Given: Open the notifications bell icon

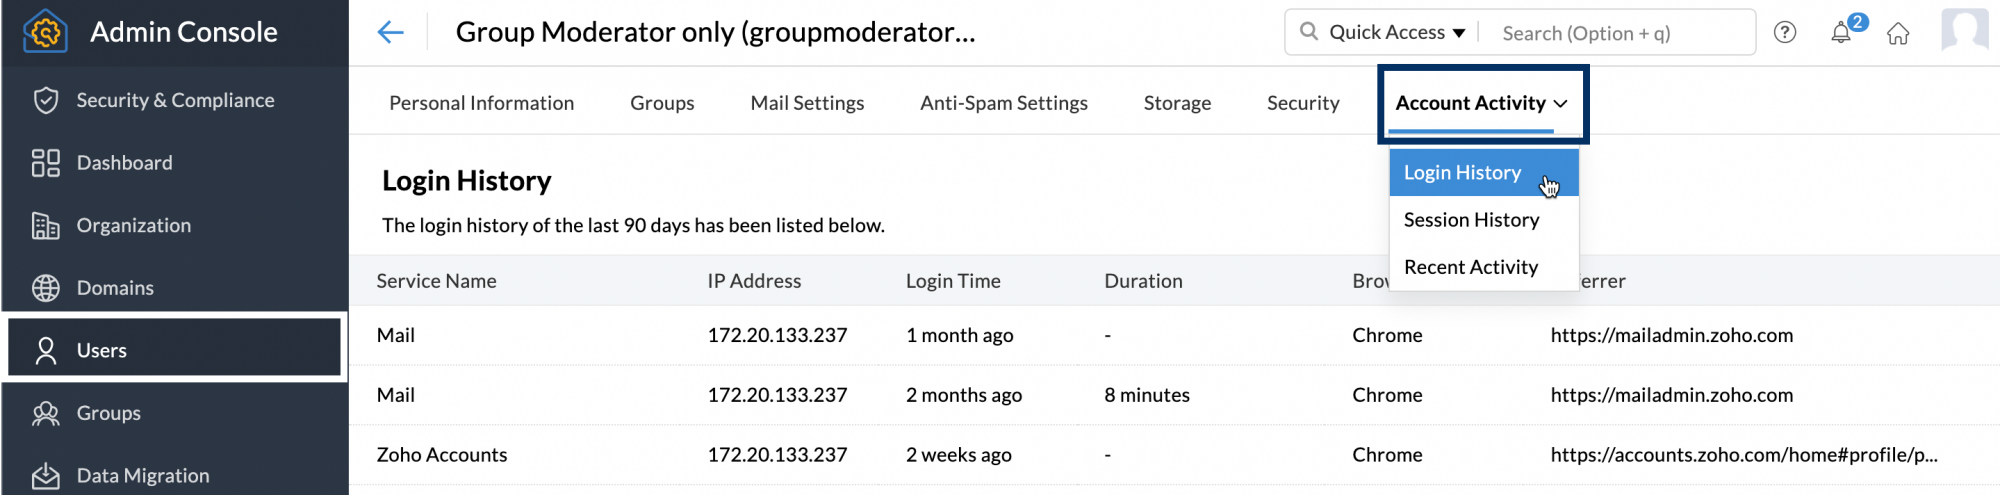Looking at the screenshot, I should click(x=1841, y=33).
